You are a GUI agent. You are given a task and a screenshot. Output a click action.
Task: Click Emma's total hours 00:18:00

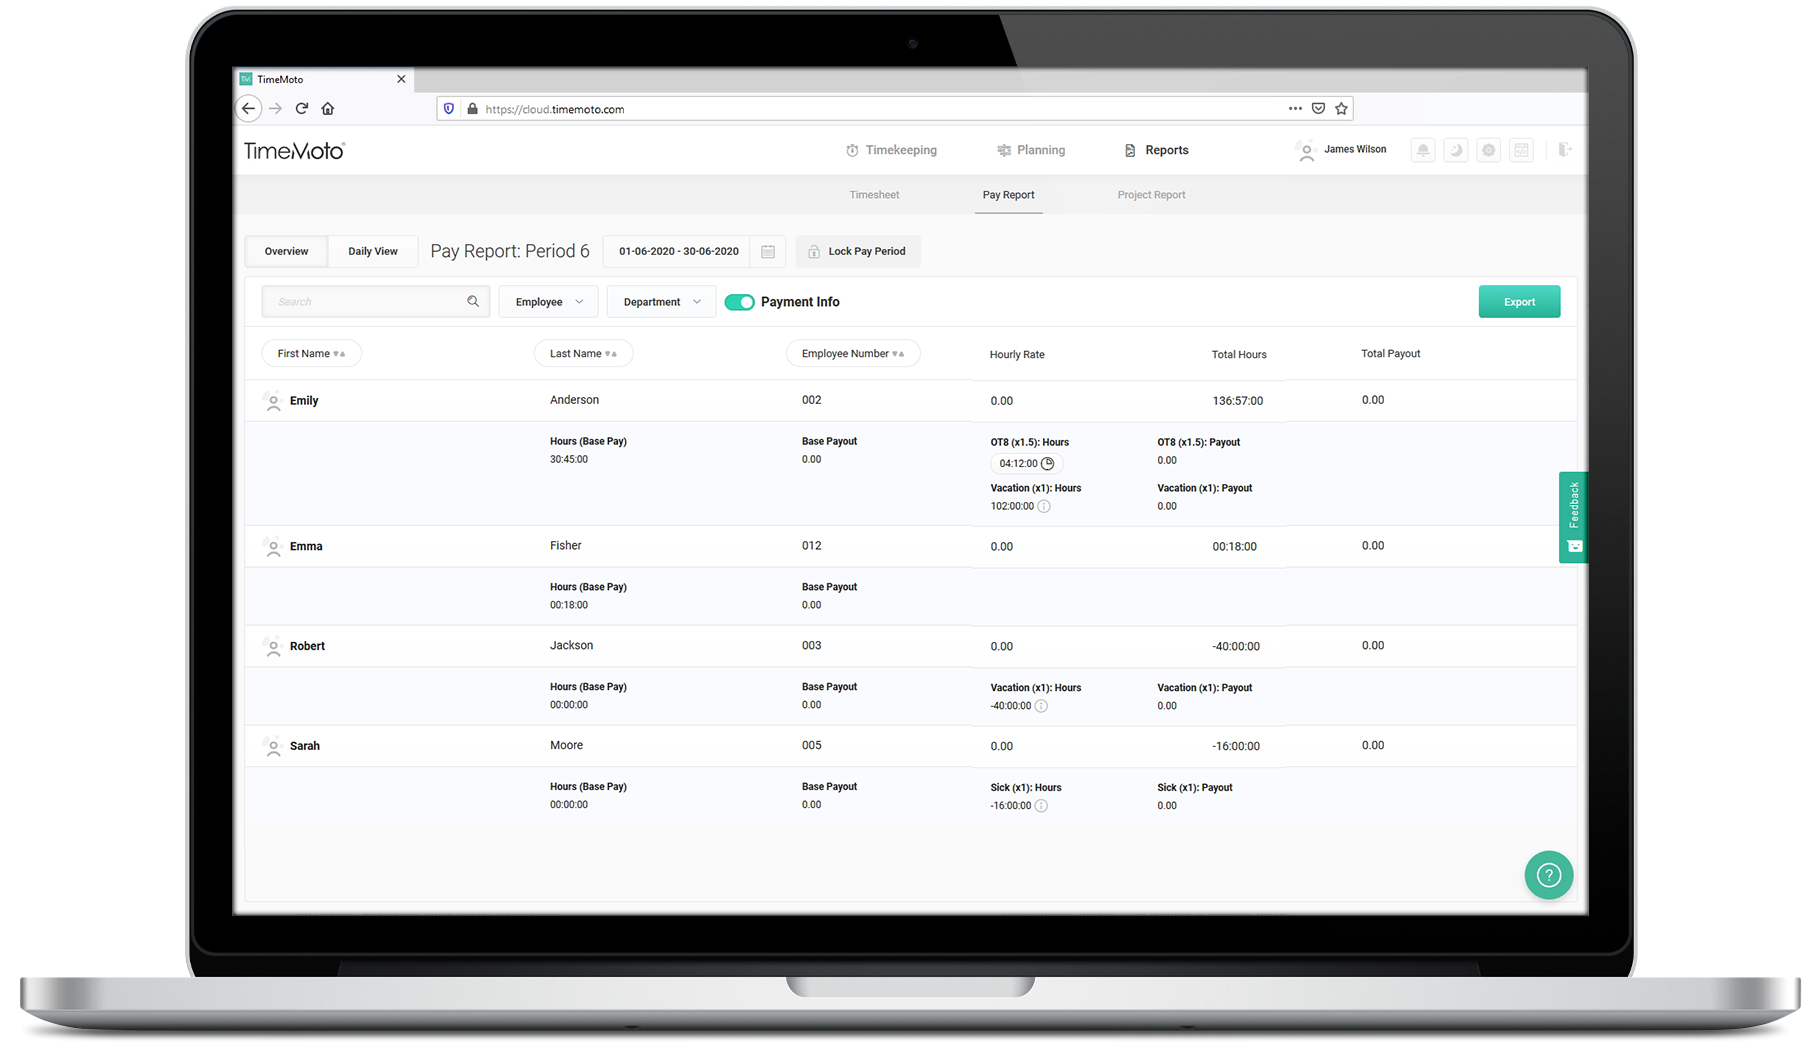click(1235, 547)
